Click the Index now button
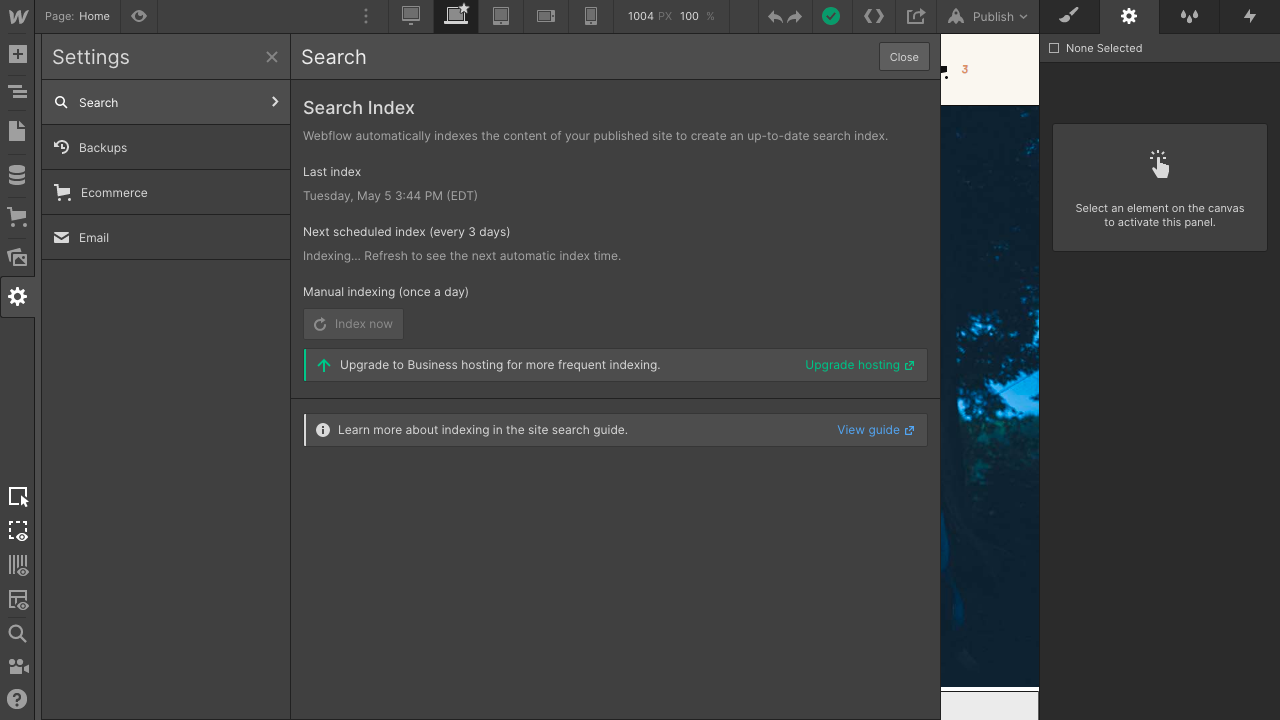 (354, 324)
